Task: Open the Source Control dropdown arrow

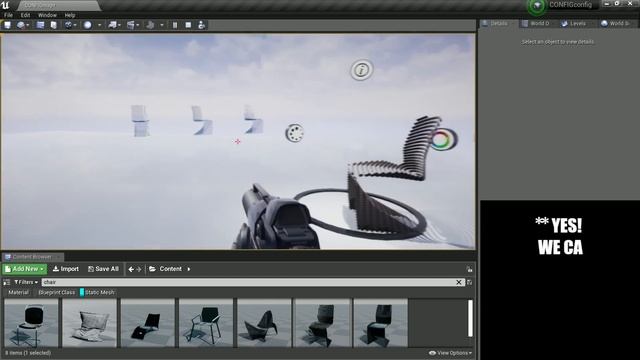Action: click(x=28, y=25)
